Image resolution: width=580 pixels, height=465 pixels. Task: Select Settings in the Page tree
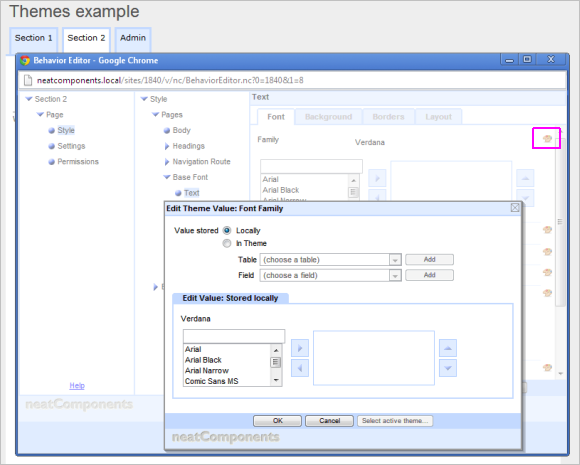(71, 146)
